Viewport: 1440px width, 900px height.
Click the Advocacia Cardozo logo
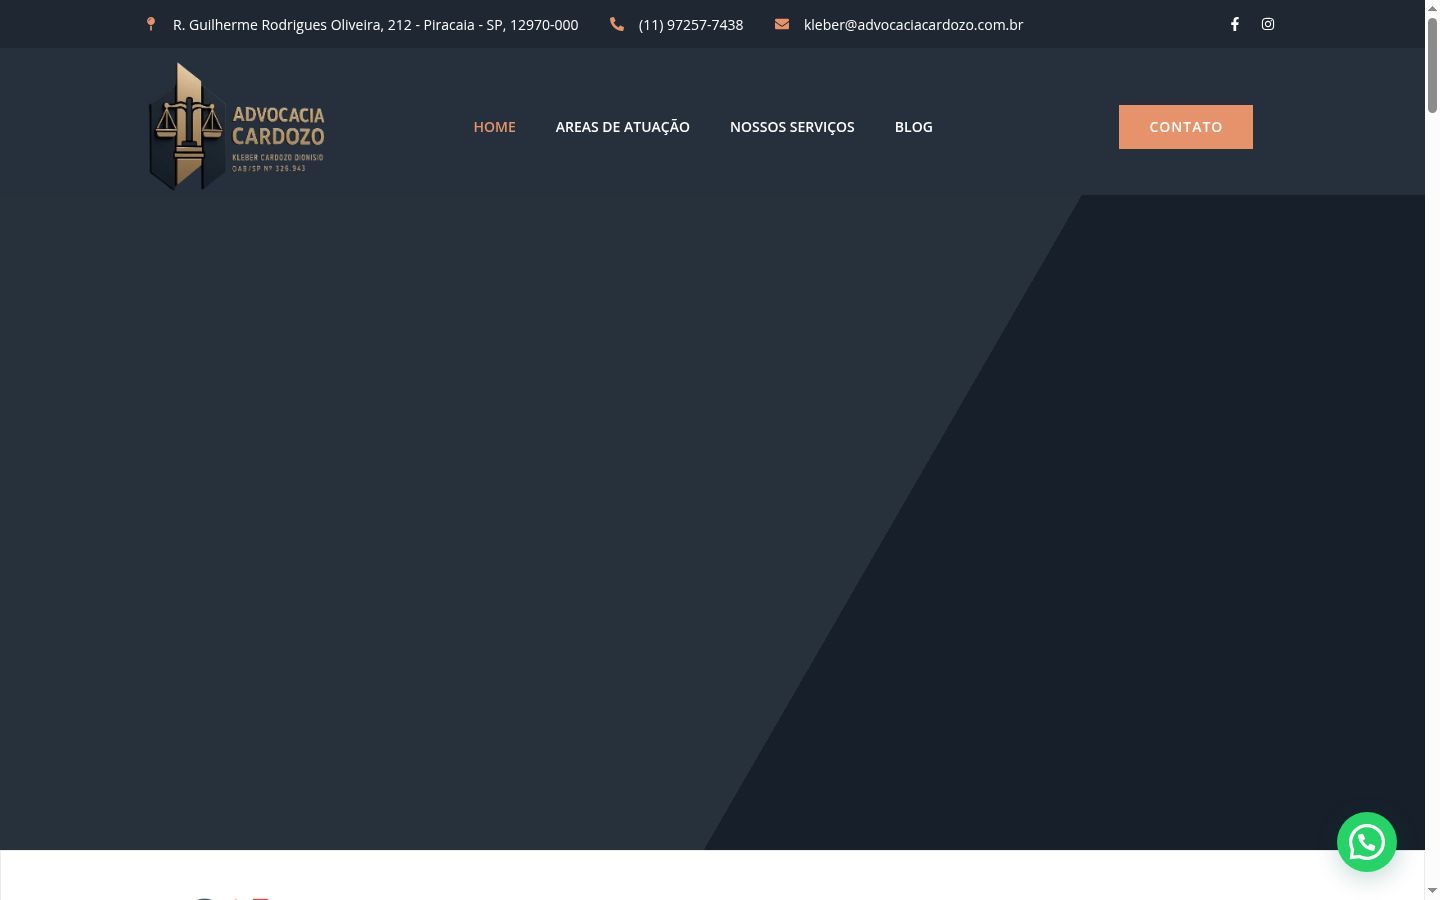click(x=236, y=126)
